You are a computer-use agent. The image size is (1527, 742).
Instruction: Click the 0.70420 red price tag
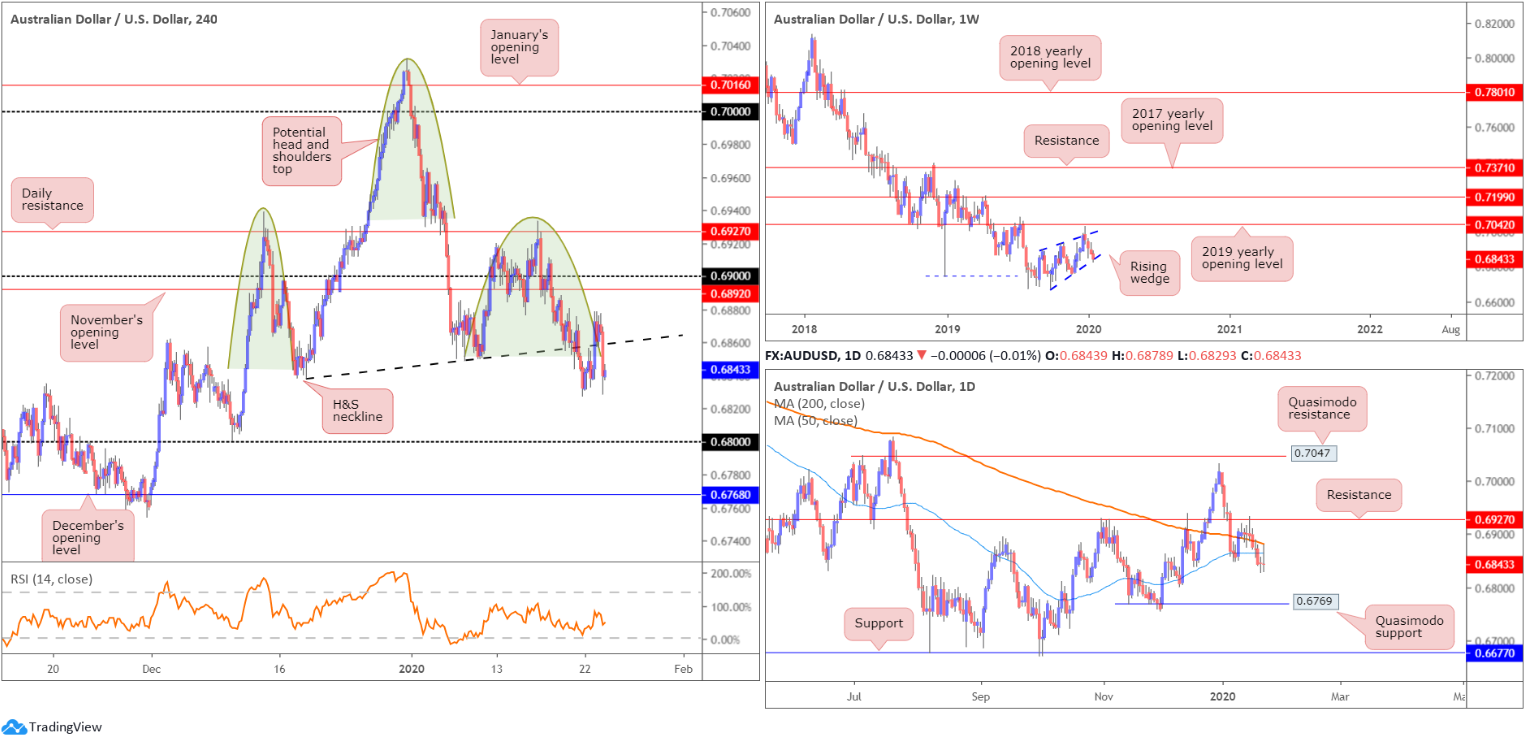point(1495,225)
